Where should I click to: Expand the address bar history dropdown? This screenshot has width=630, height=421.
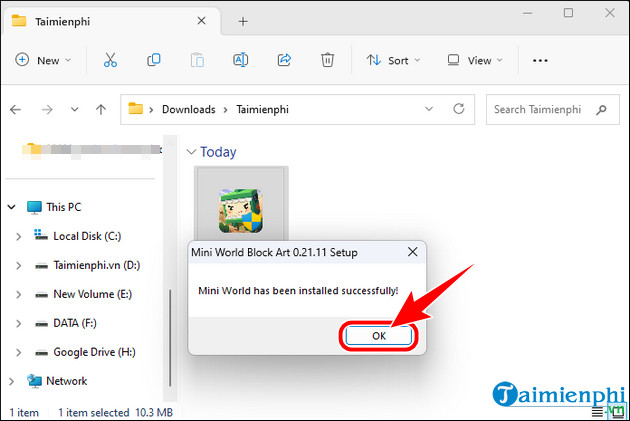[x=429, y=109]
